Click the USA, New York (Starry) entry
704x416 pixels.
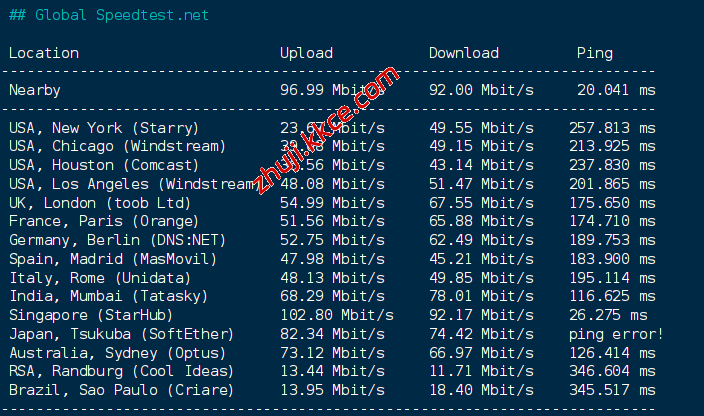(104, 128)
